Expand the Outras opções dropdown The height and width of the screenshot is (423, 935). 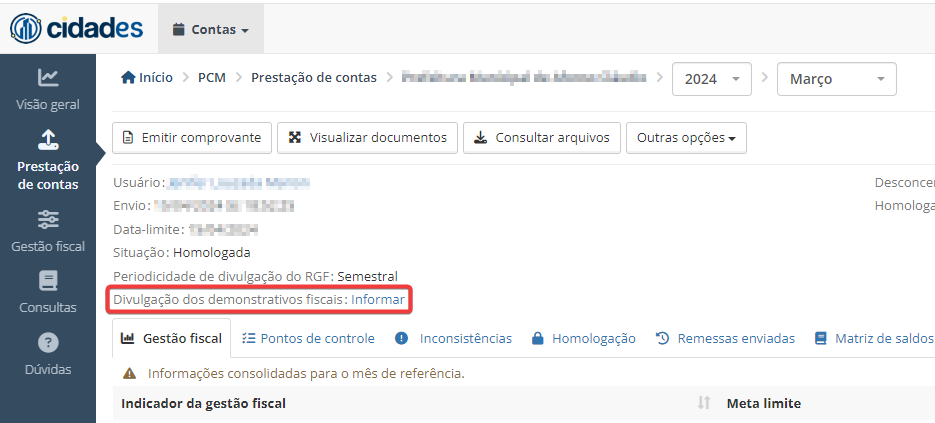(686, 138)
